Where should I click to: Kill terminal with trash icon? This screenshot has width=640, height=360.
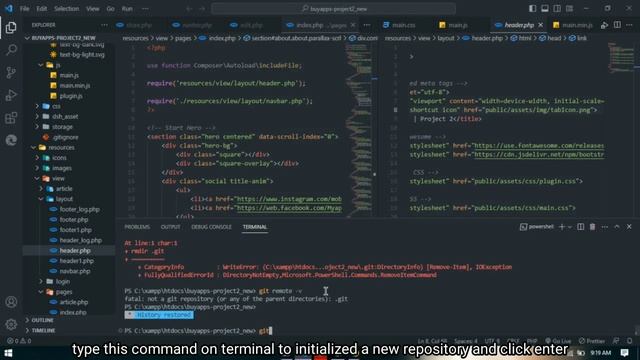tap(592, 227)
